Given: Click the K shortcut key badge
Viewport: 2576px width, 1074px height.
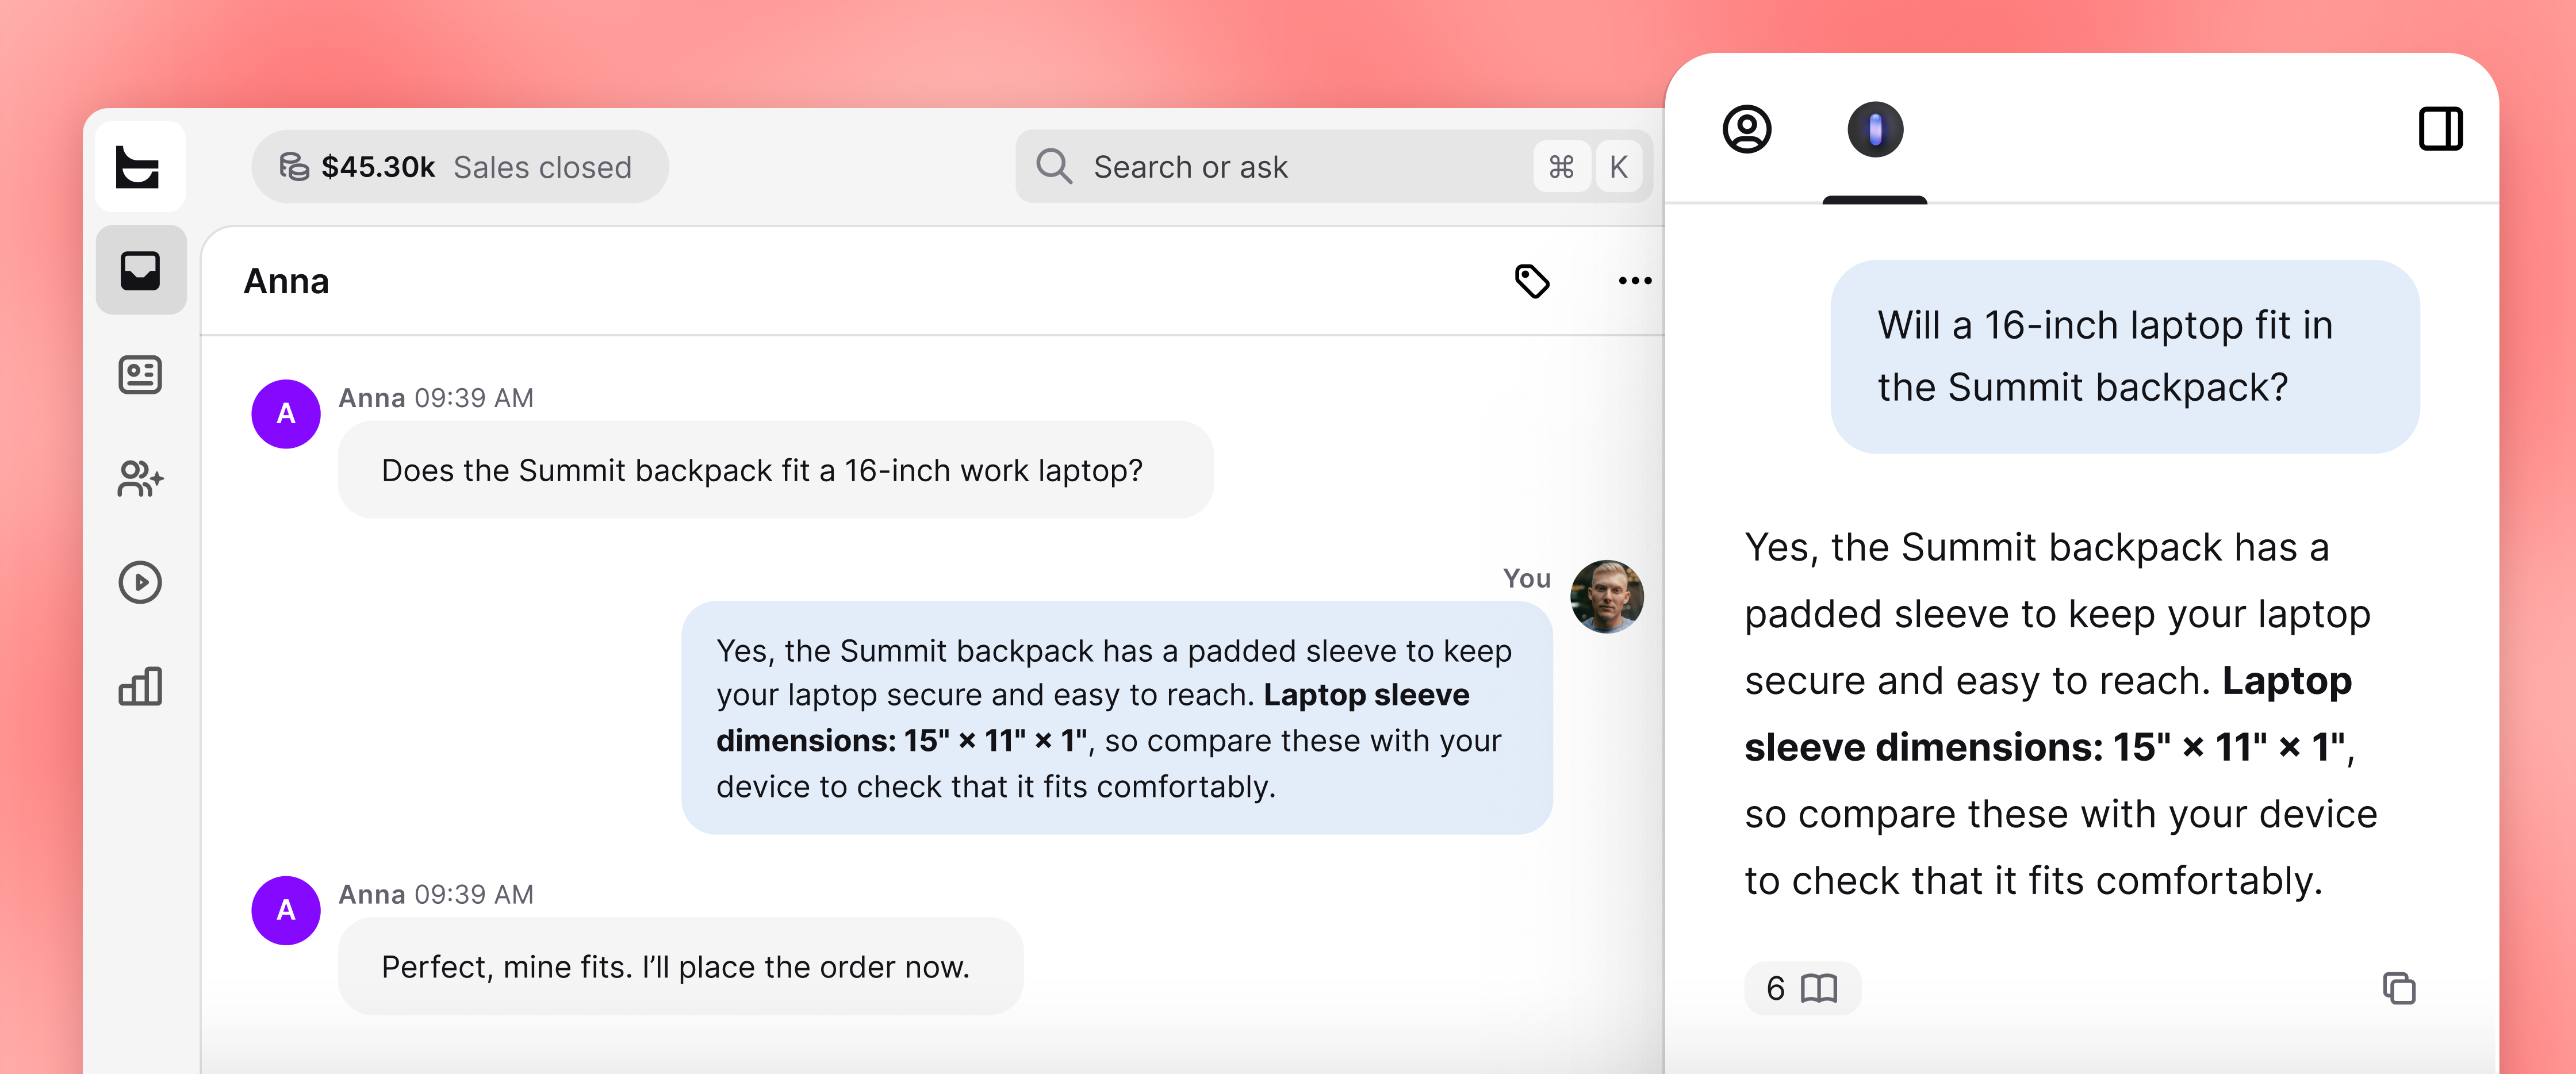Looking at the screenshot, I should click(x=1619, y=166).
